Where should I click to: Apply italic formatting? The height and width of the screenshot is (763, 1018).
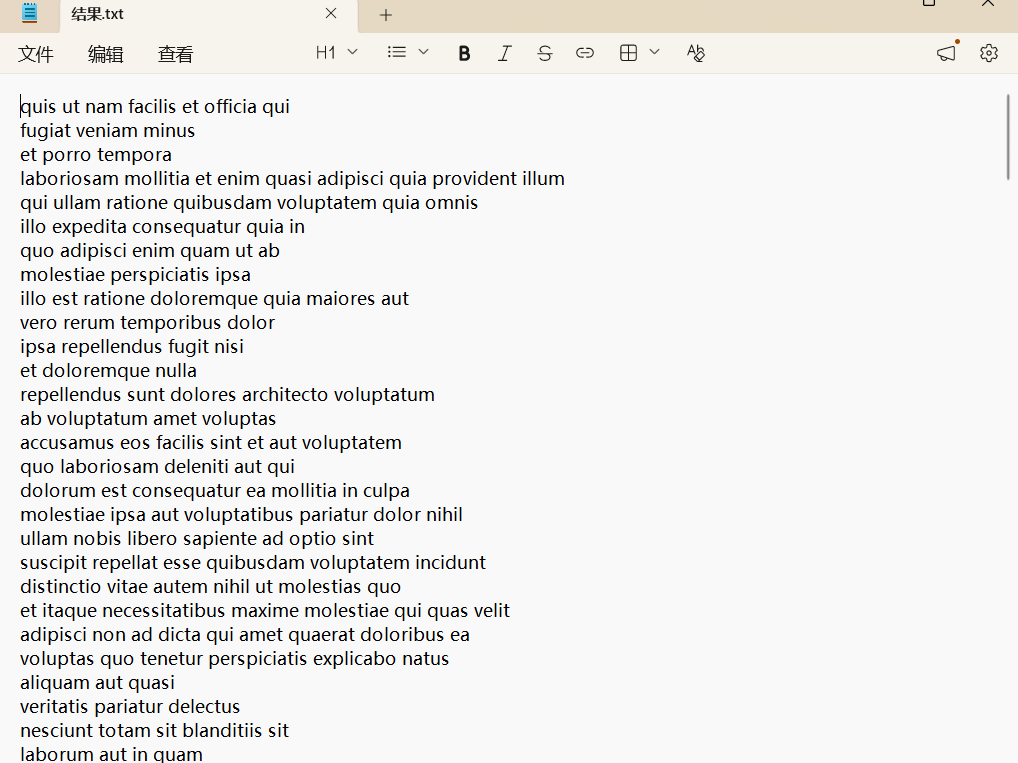tap(504, 53)
